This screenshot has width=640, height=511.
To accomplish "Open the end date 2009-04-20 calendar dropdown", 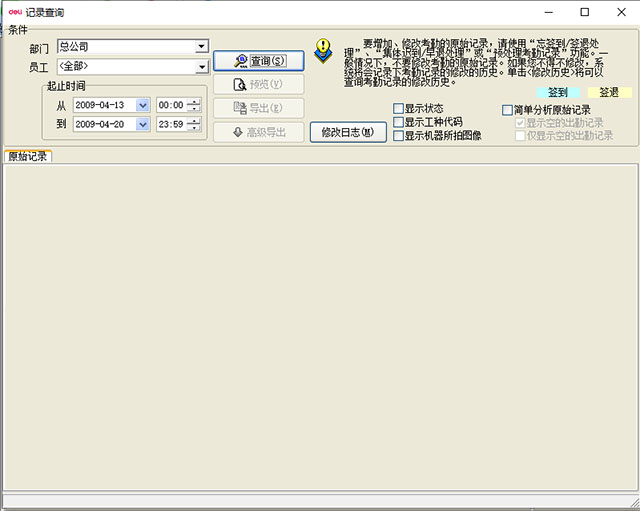I will pyautogui.click(x=143, y=125).
